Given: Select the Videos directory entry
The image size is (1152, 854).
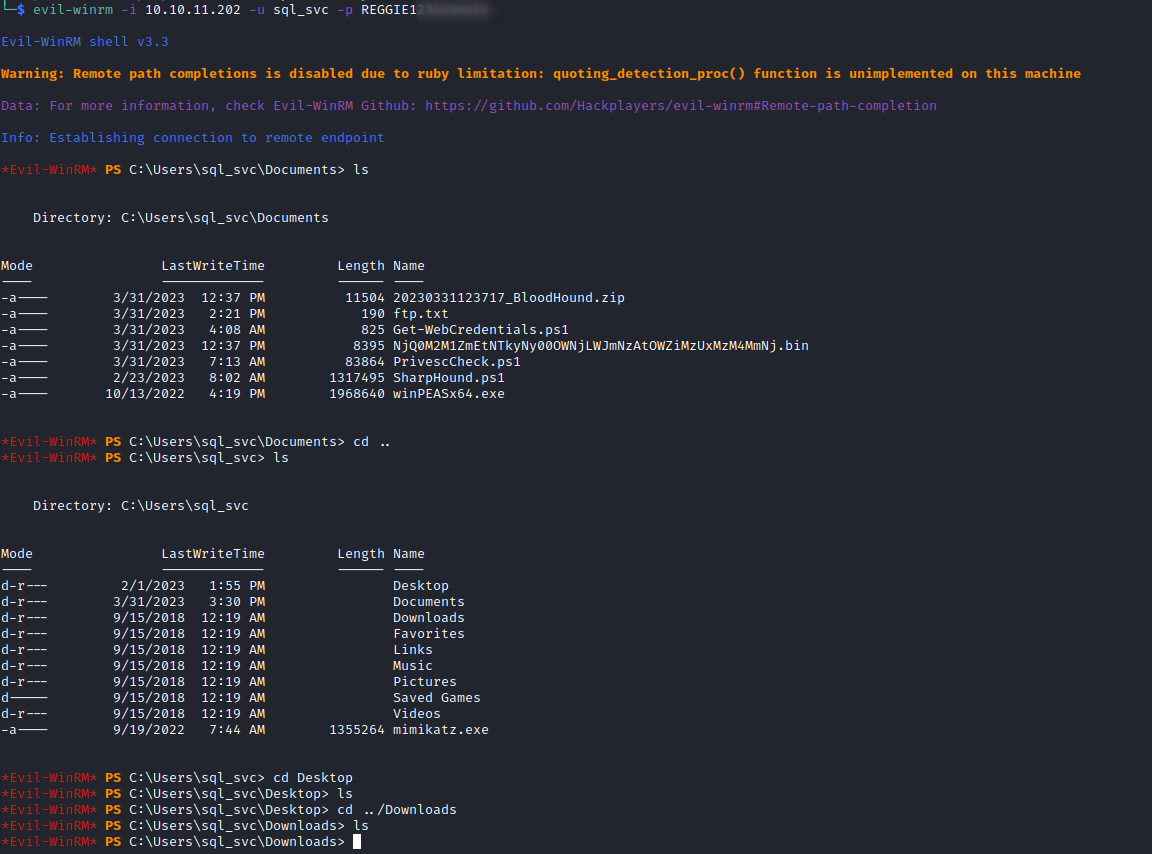Looking at the screenshot, I should 416,713.
